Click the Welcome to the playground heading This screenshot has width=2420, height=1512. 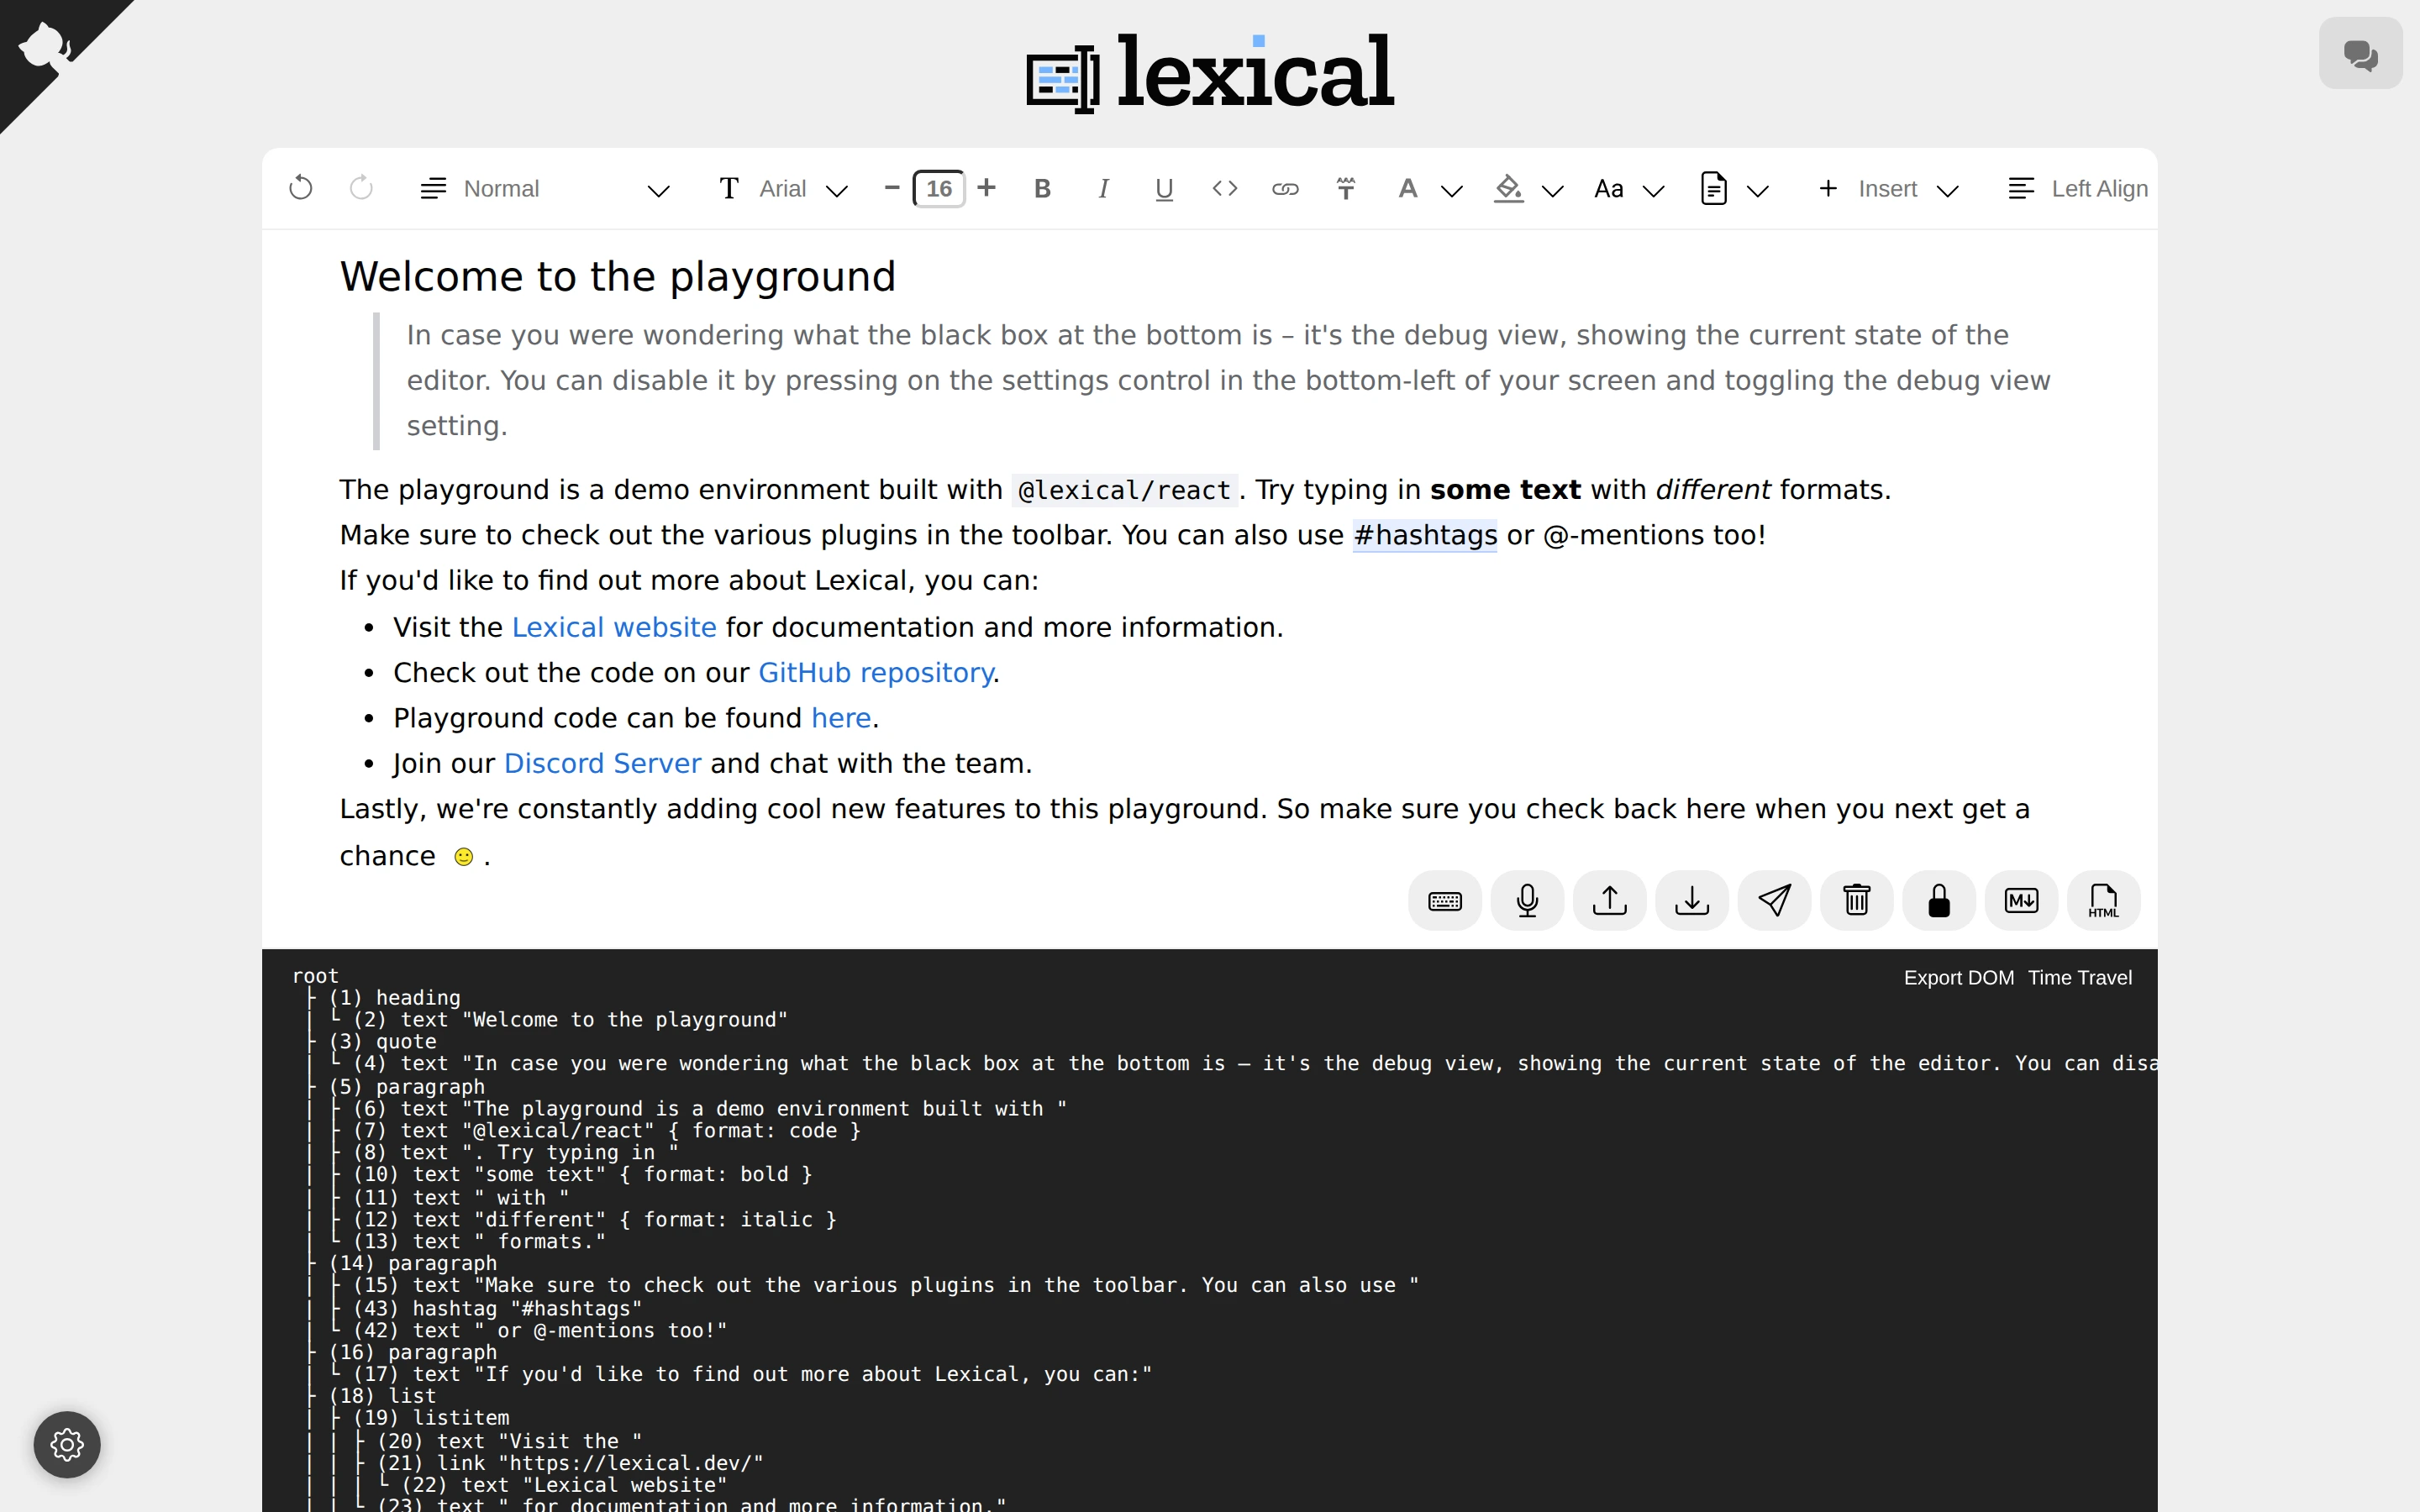pyautogui.click(x=618, y=277)
